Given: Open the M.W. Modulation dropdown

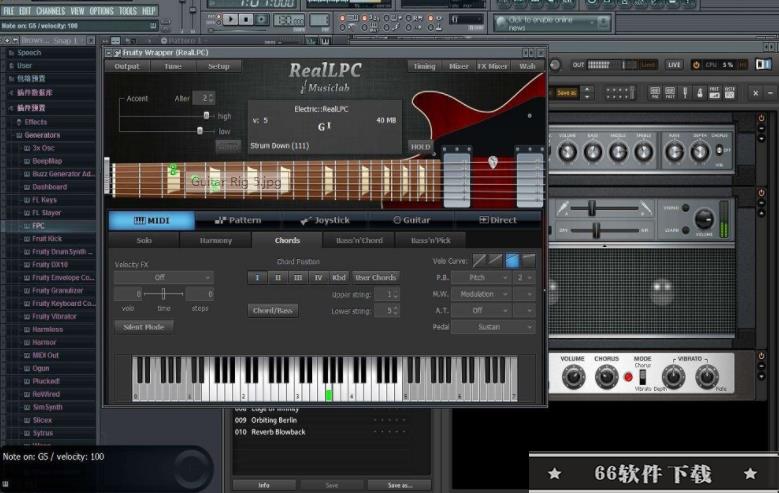Looking at the screenshot, I should [481, 294].
